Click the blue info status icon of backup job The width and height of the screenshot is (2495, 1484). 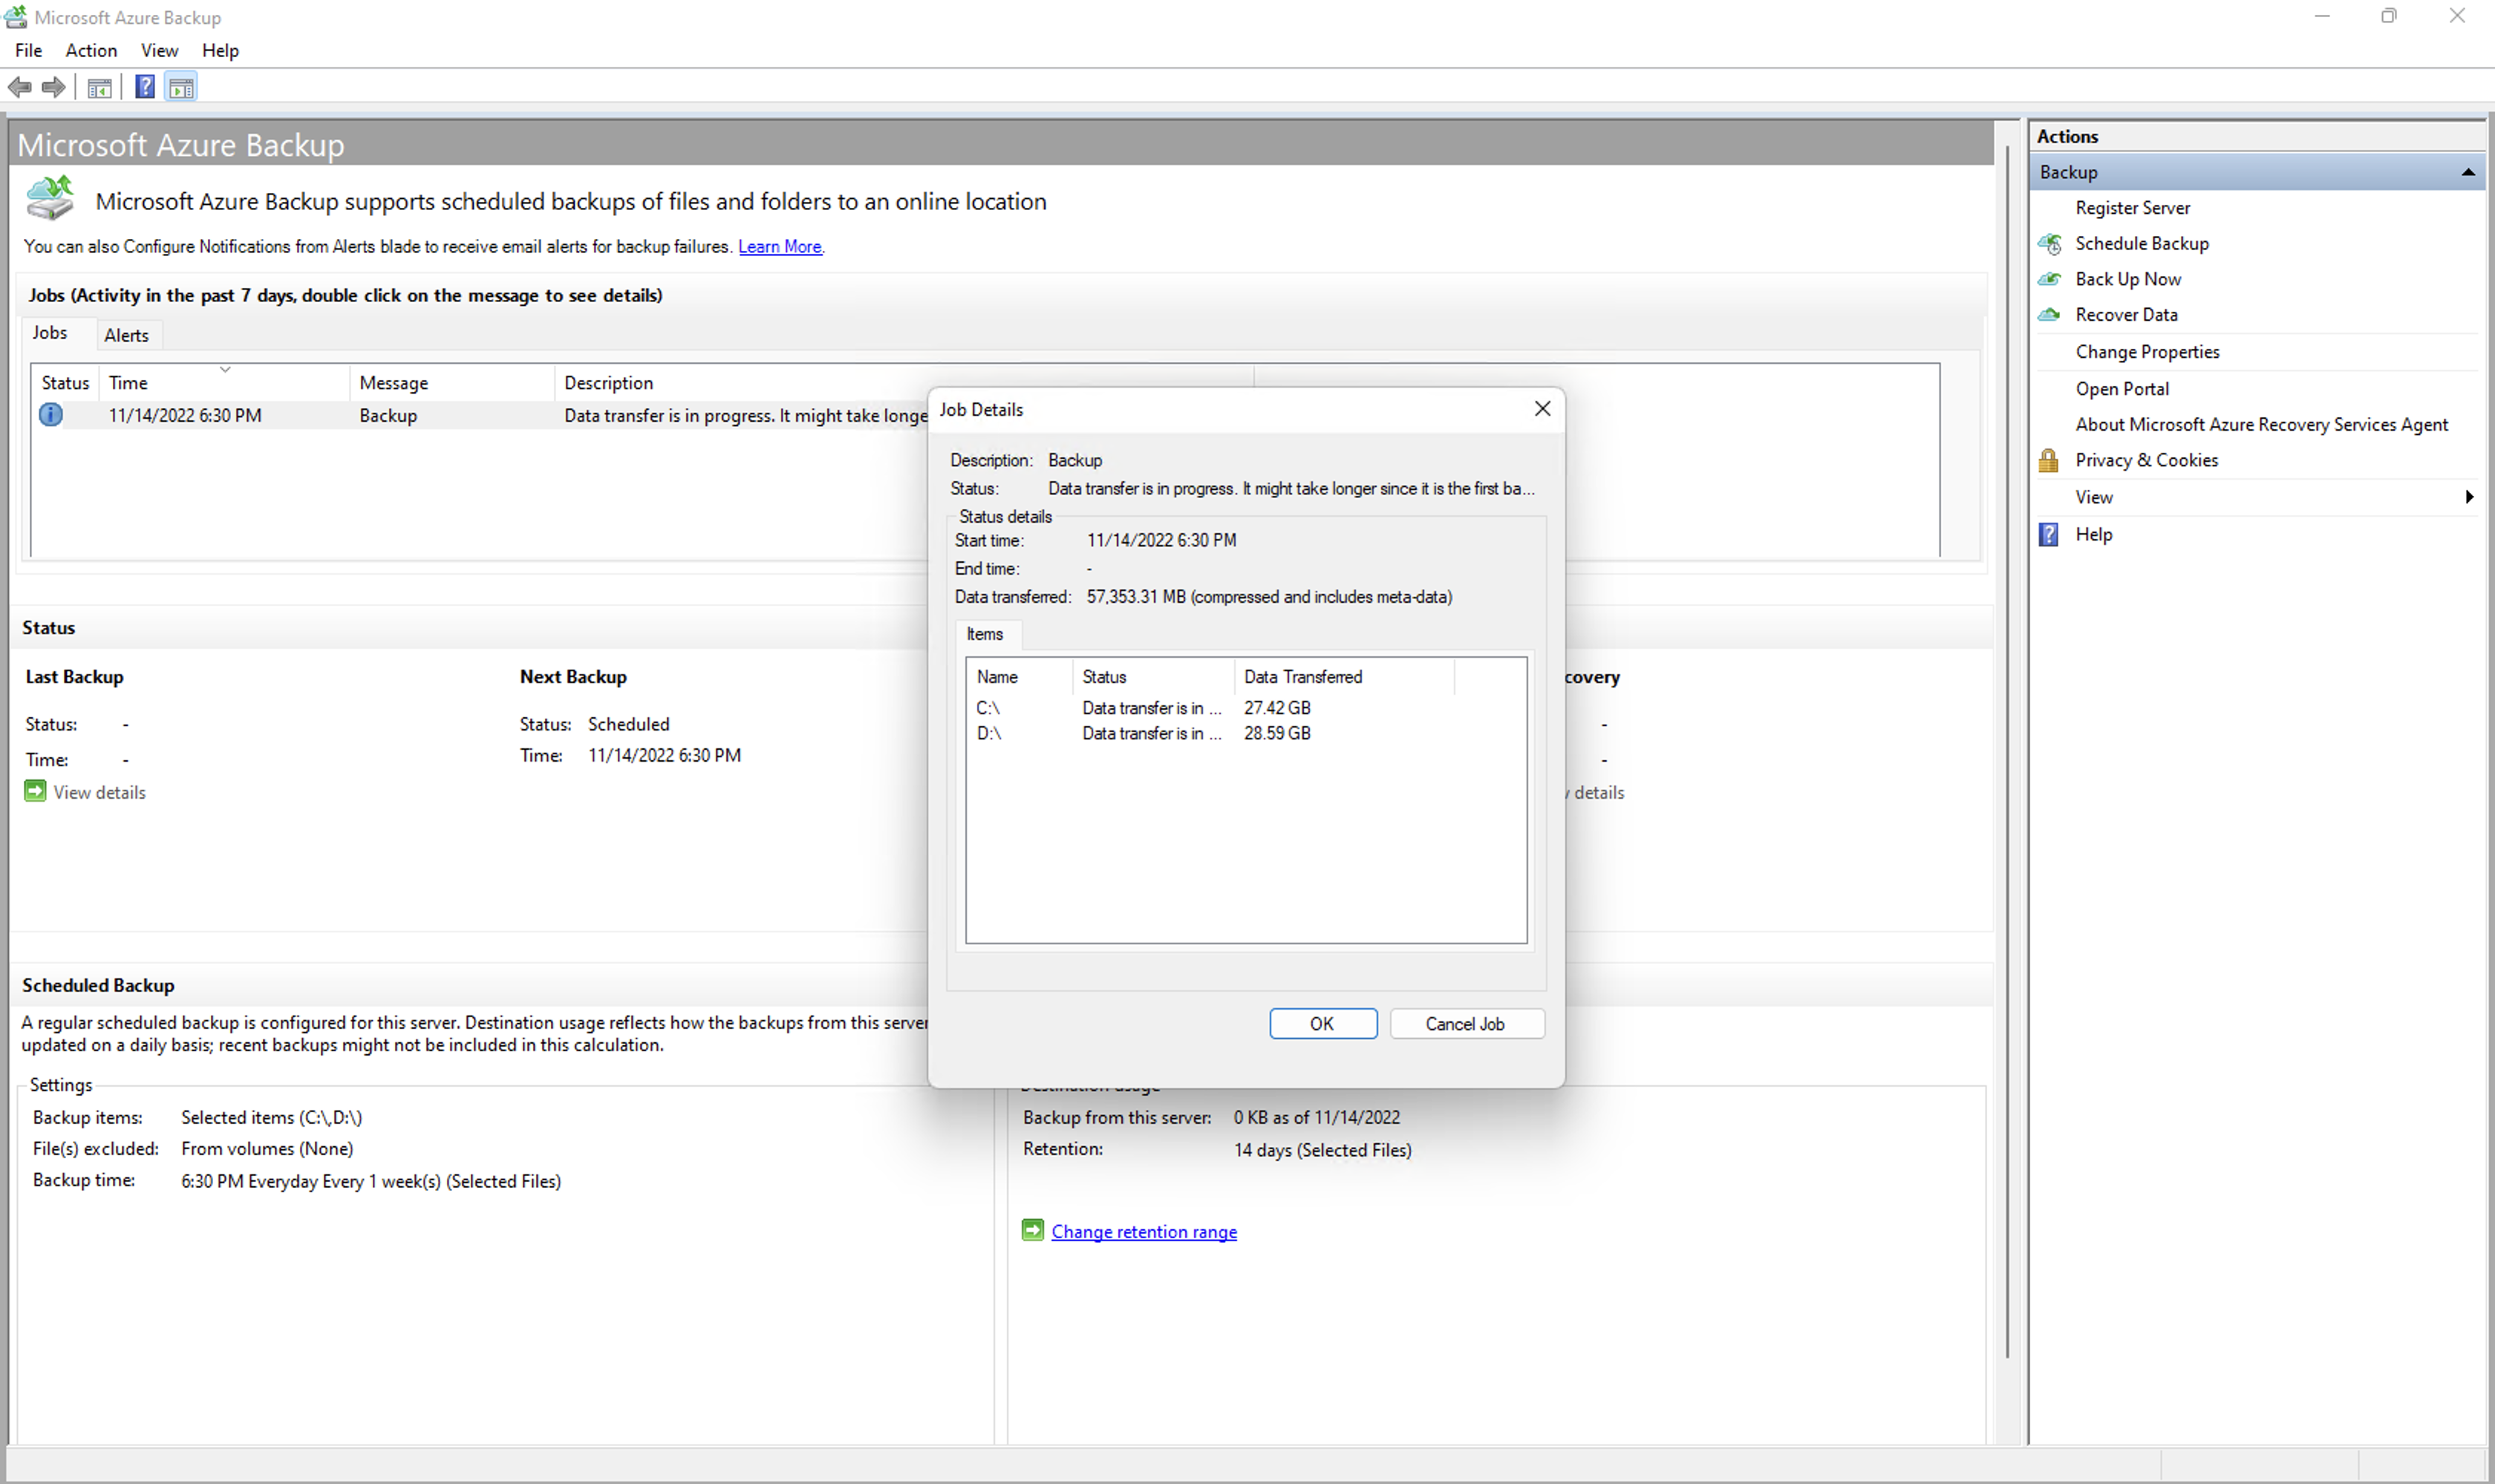(x=51, y=415)
